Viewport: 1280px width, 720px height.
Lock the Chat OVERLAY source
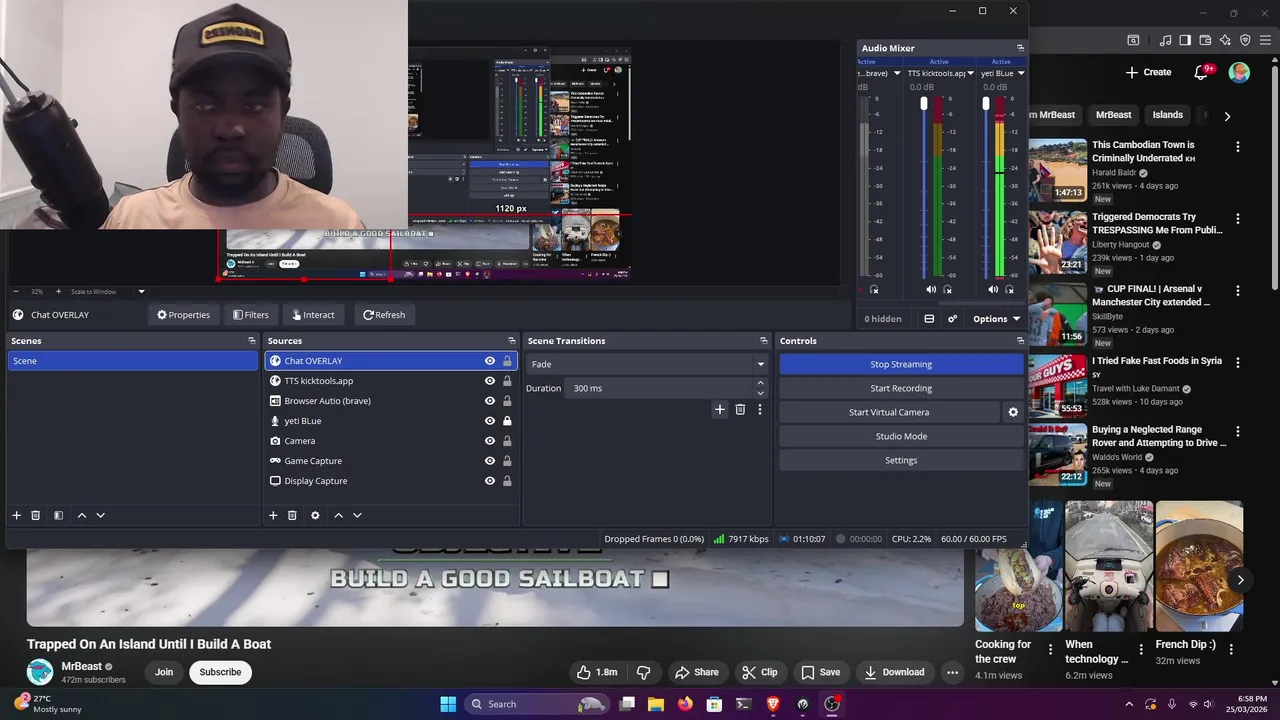coord(507,361)
